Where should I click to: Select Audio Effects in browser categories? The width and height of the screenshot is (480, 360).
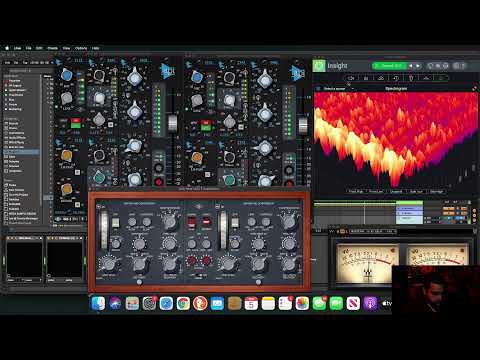pyautogui.click(x=17, y=137)
